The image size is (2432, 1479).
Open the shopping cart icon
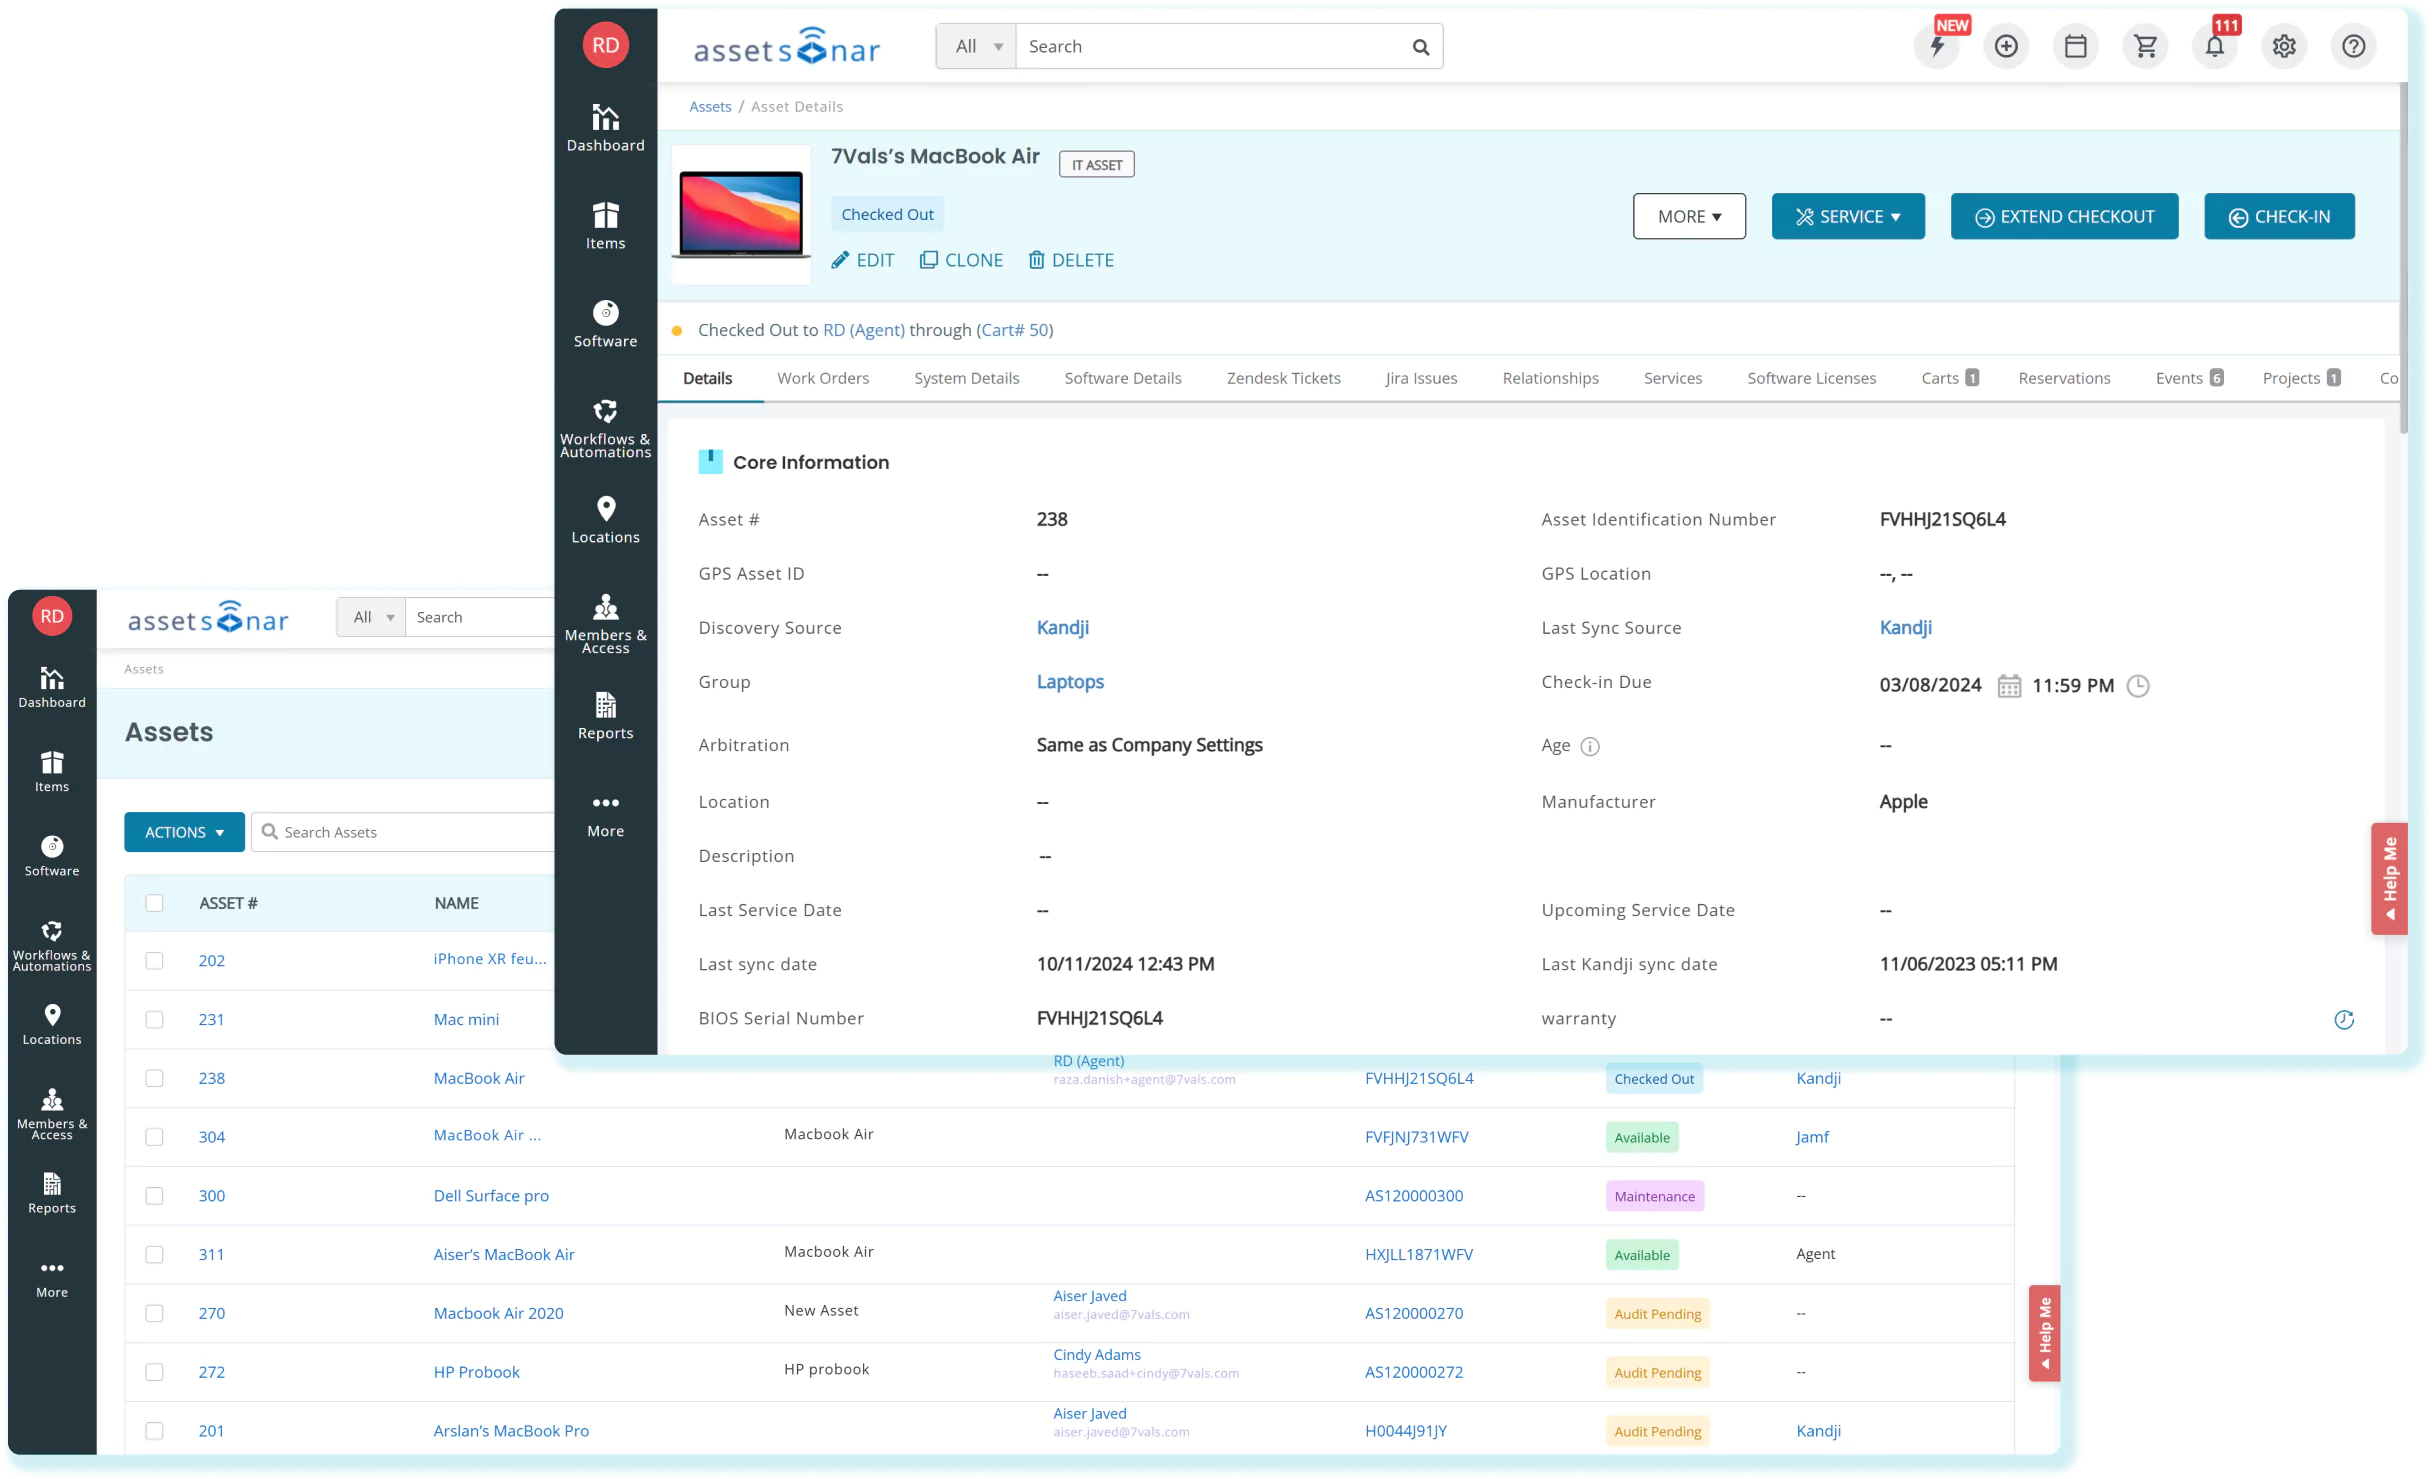click(2145, 46)
